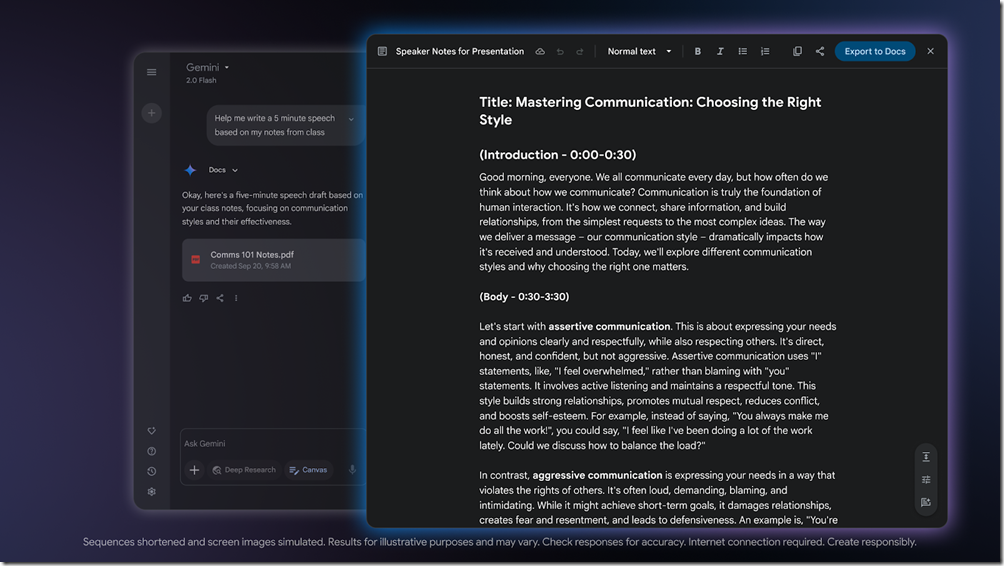Give the response a thumbs up
Viewport: 1004px width, 566px height.
(187, 298)
